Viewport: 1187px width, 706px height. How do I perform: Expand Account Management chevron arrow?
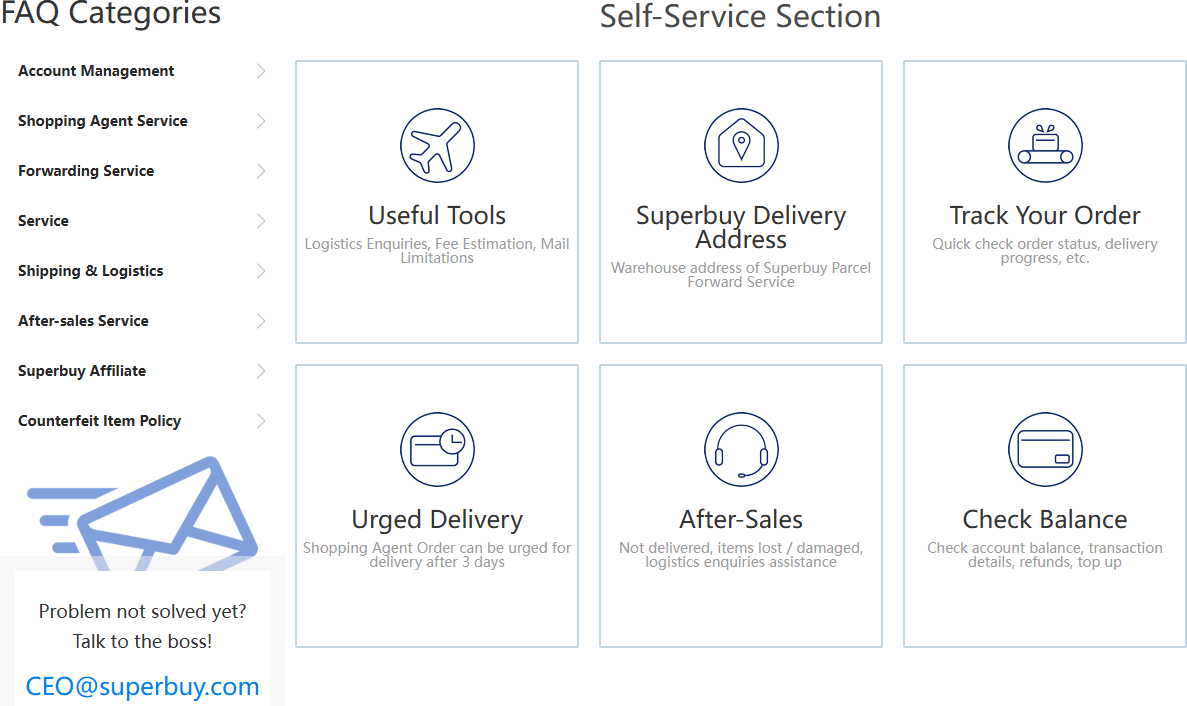coord(261,71)
